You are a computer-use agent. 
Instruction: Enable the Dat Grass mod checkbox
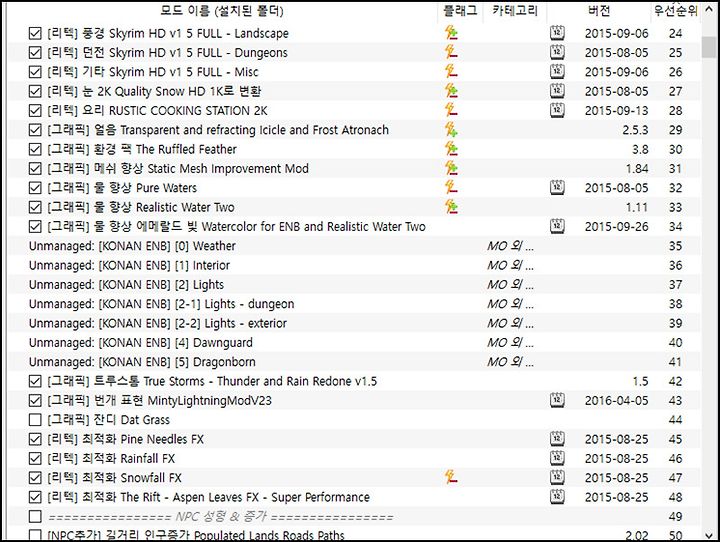tap(35, 419)
